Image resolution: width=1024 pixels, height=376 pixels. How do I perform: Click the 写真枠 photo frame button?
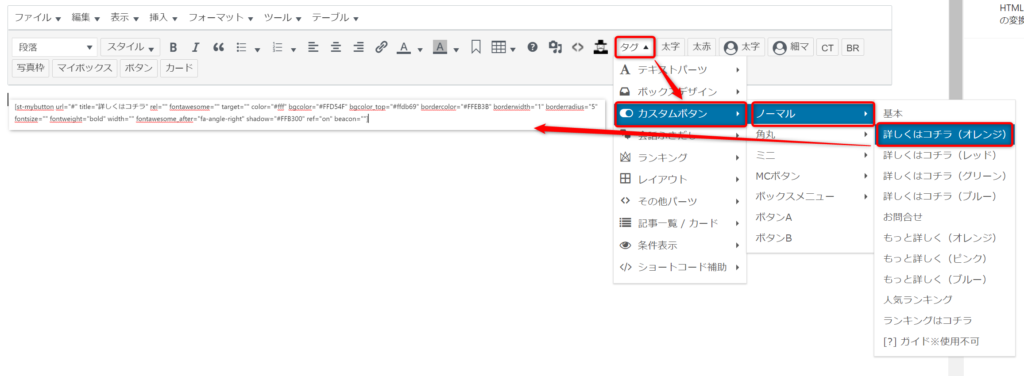pyautogui.click(x=30, y=68)
